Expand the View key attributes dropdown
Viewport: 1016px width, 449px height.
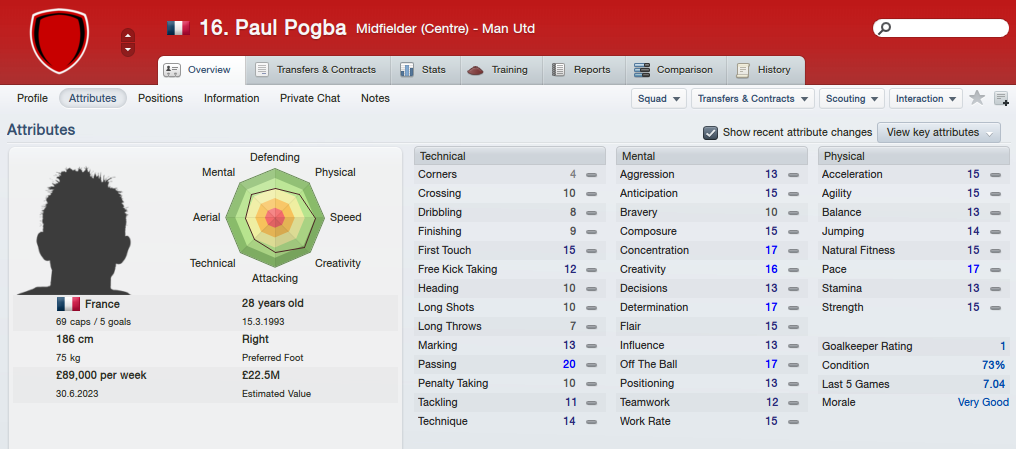coord(938,132)
